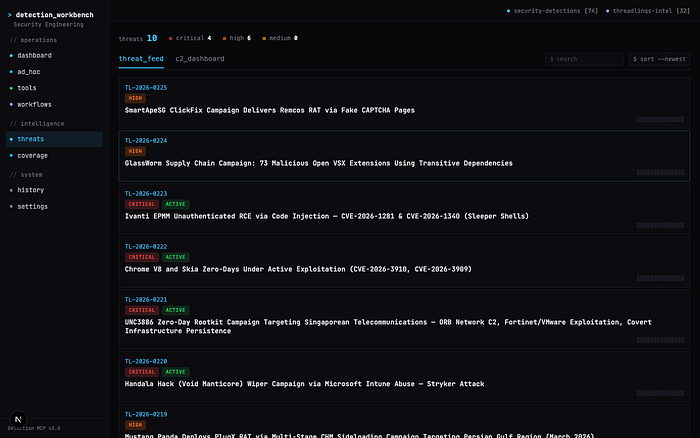
Task: Click the threats 10 total count
Action: pos(138,38)
